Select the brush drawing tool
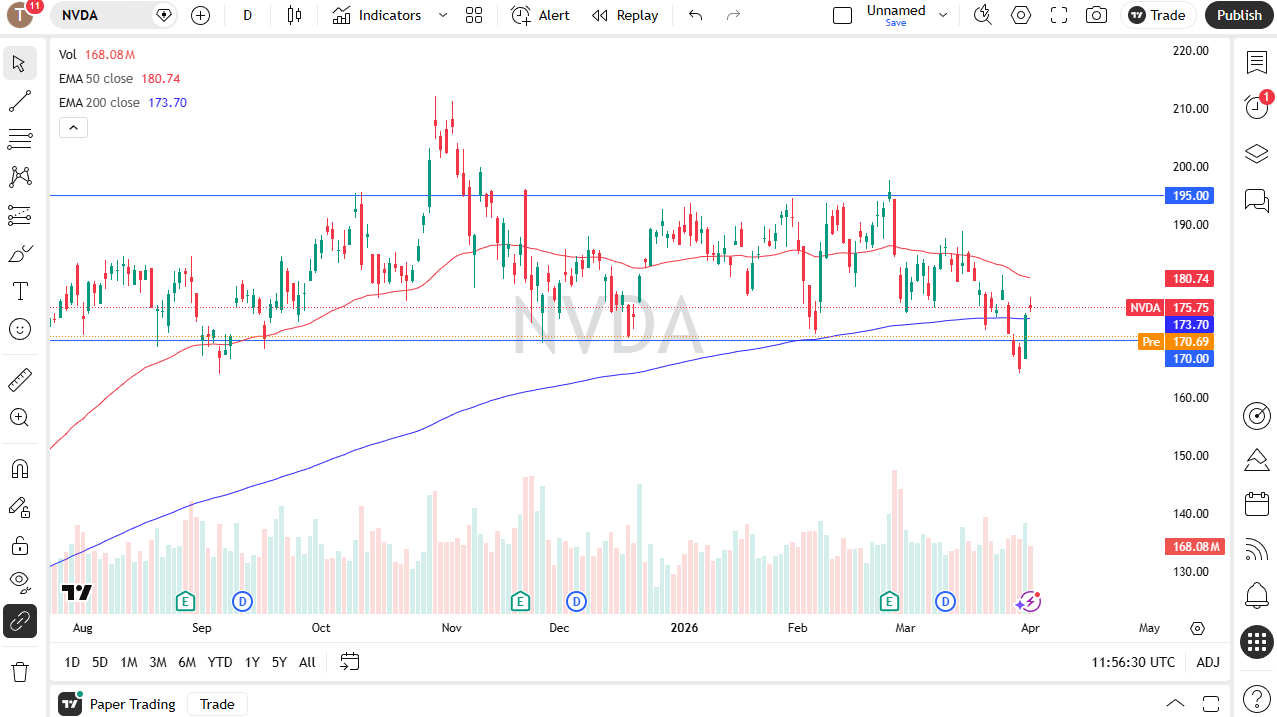The height and width of the screenshot is (717, 1277). (20, 253)
